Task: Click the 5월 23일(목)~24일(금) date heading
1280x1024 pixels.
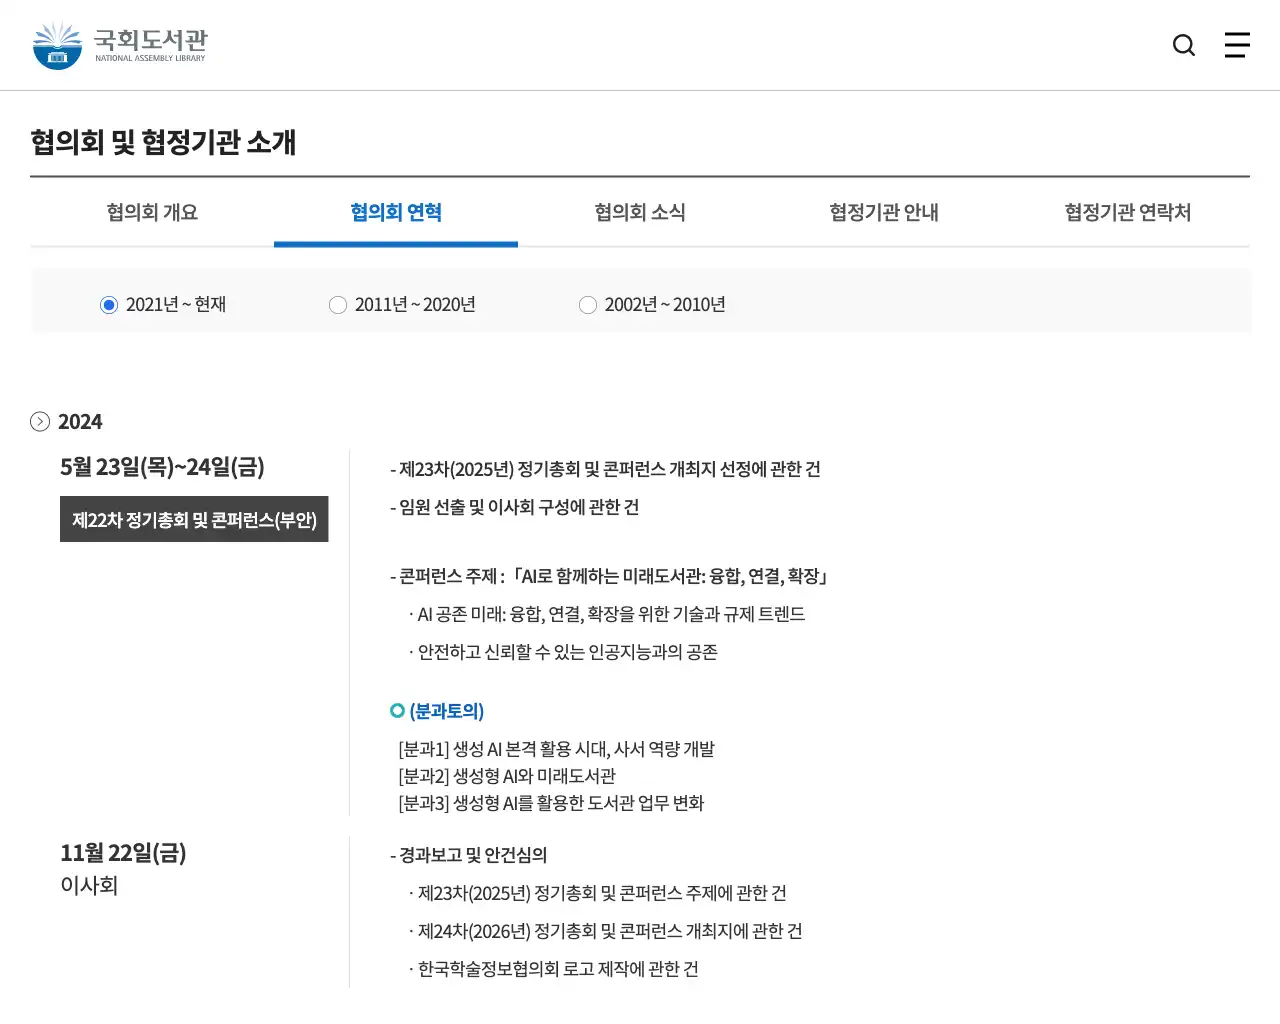Action: (x=160, y=466)
